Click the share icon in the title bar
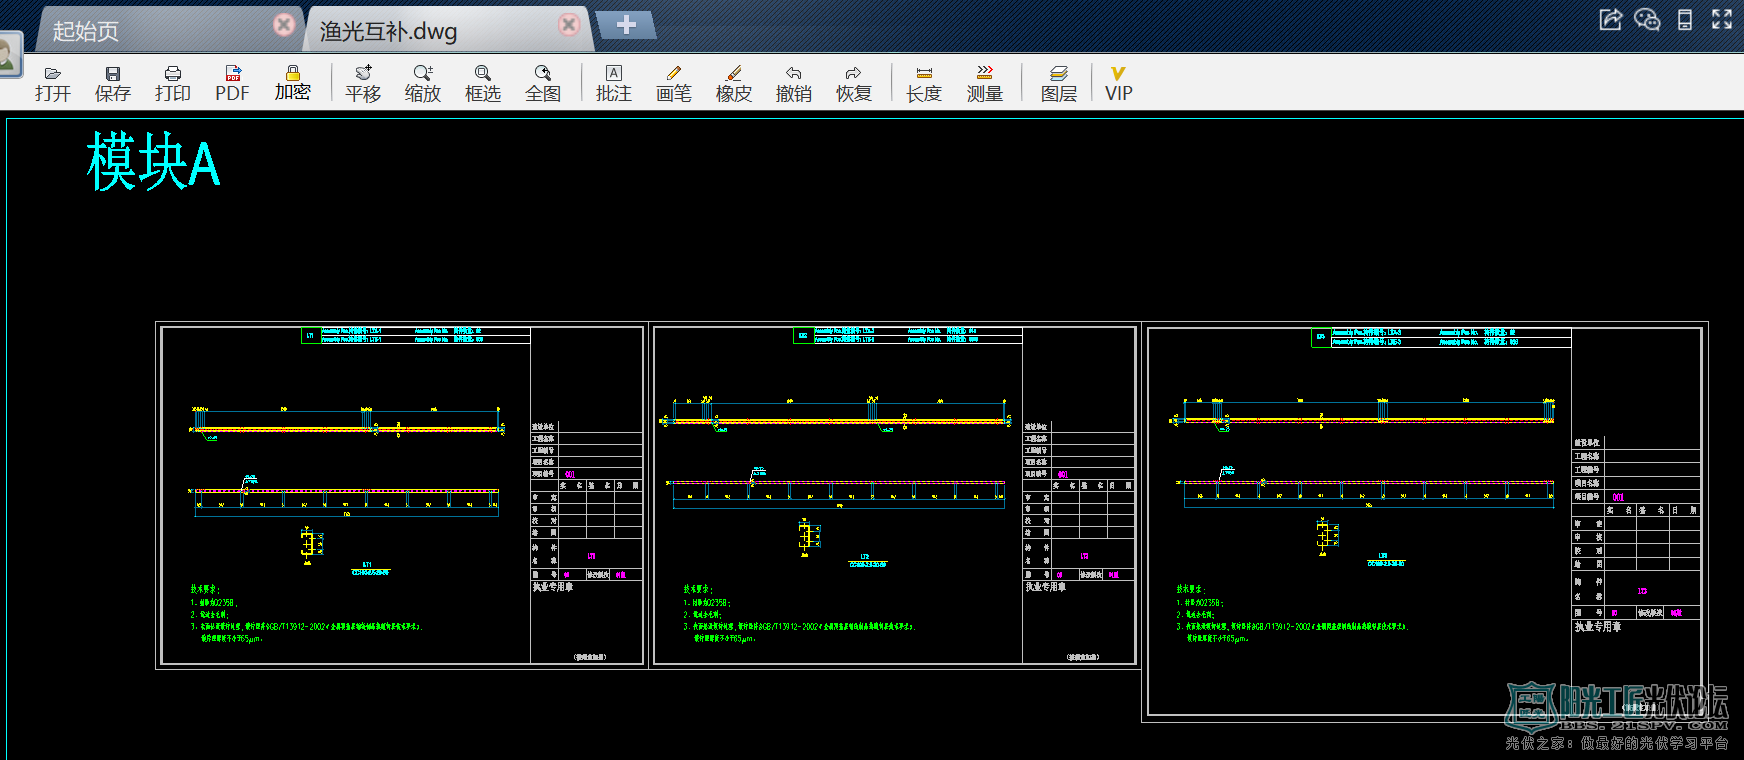Image resolution: width=1744 pixels, height=760 pixels. click(x=1610, y=19)
